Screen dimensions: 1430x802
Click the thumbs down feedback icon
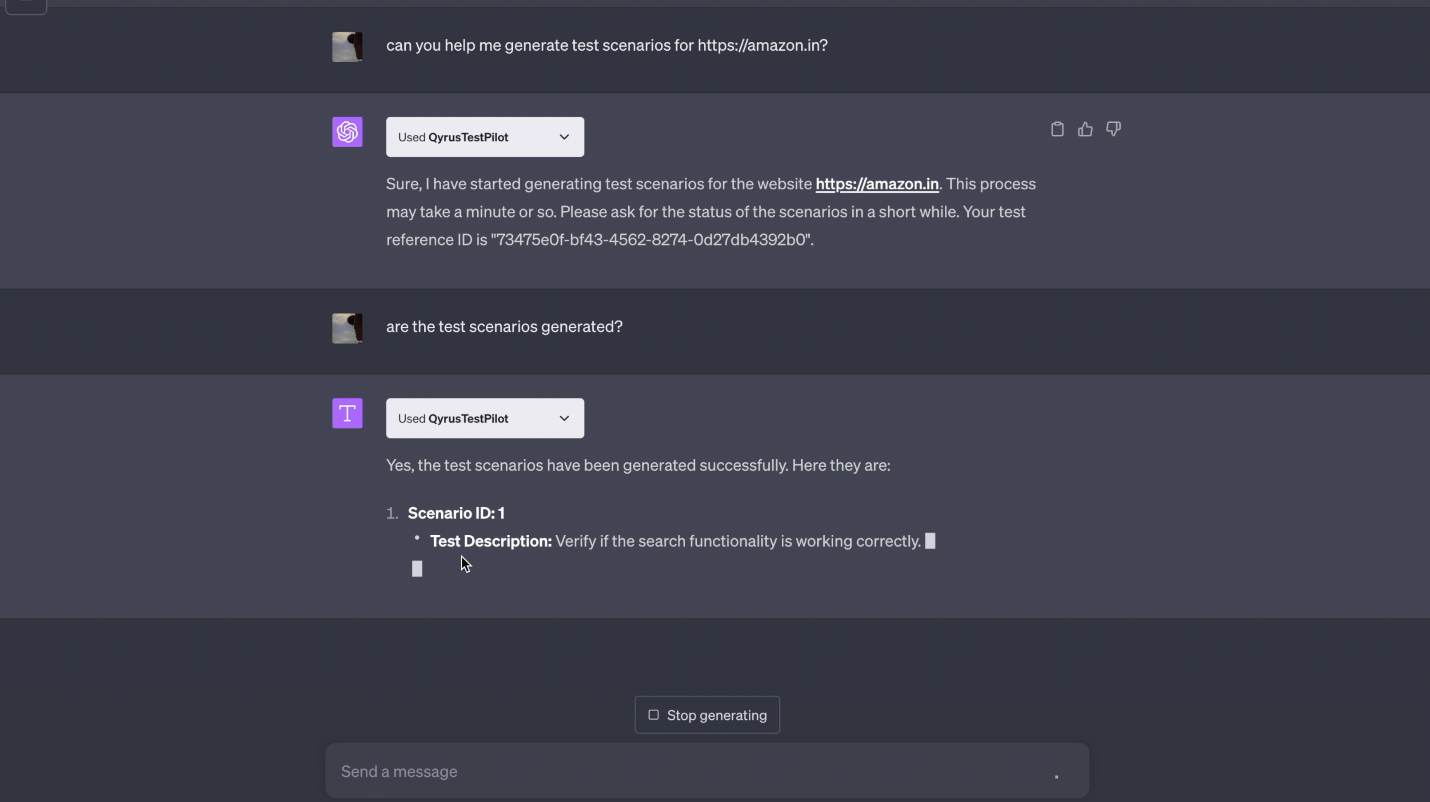1113,129
